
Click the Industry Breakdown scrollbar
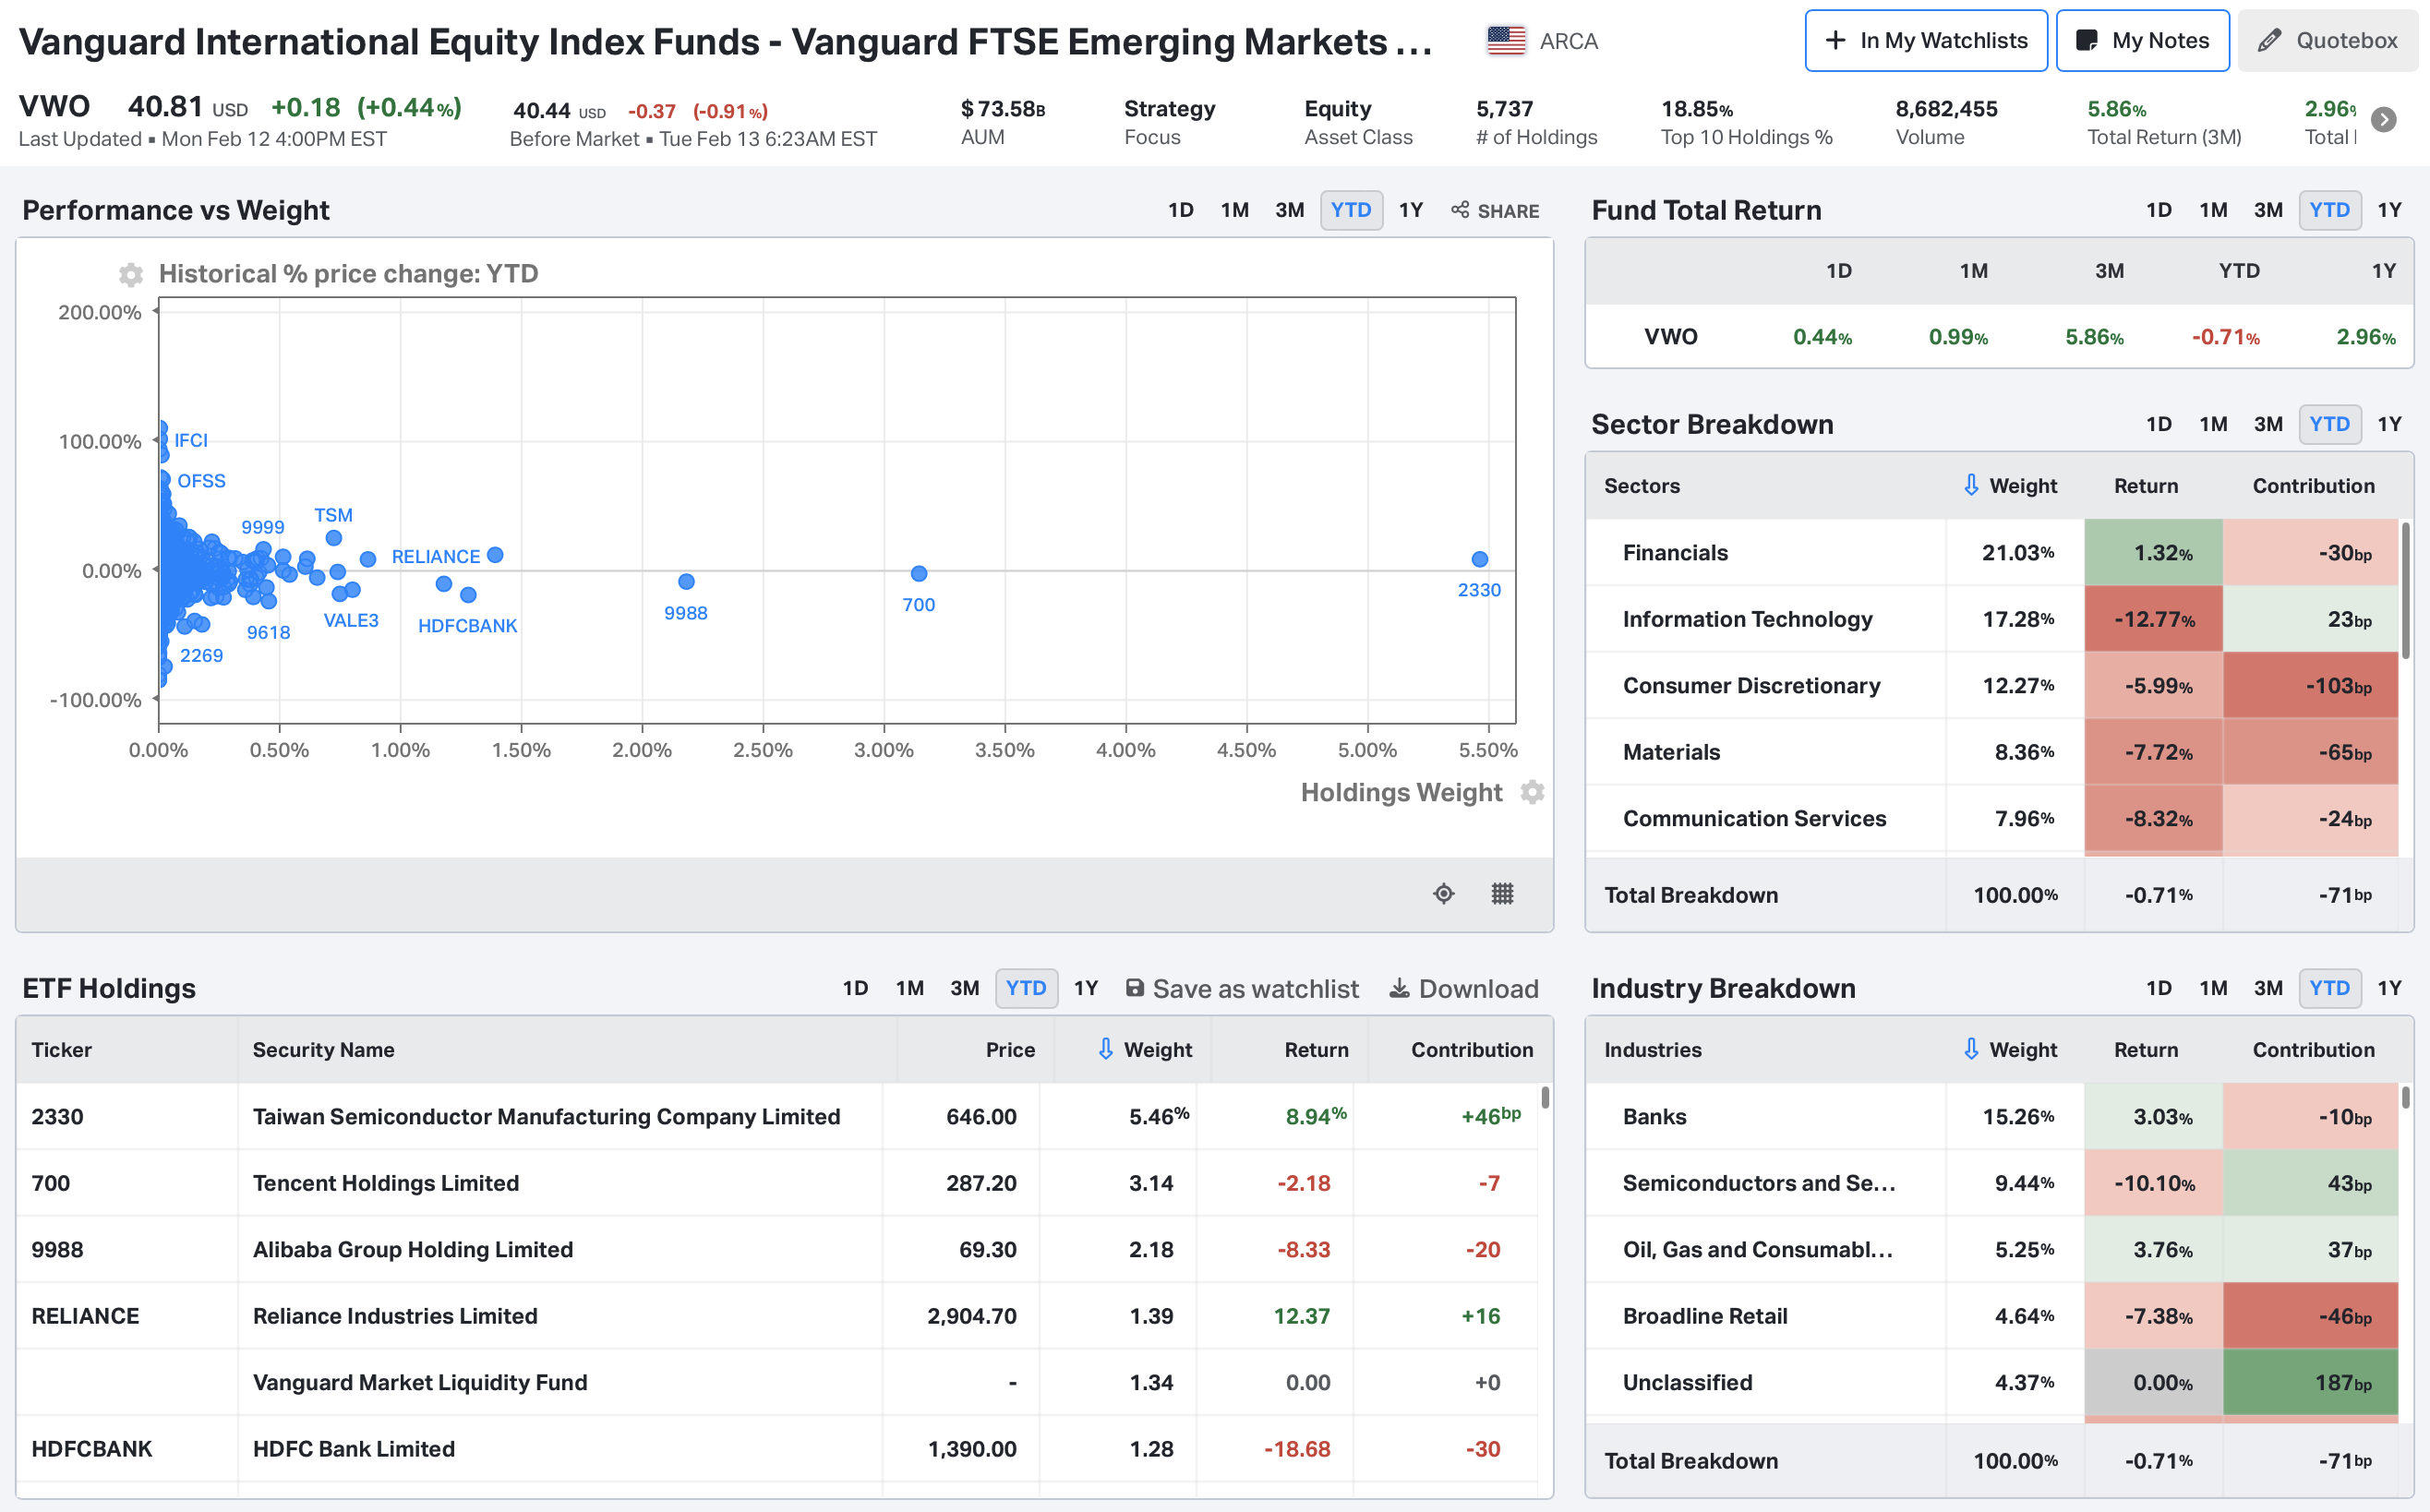pyautogui.click(x=2406, y=1097)
